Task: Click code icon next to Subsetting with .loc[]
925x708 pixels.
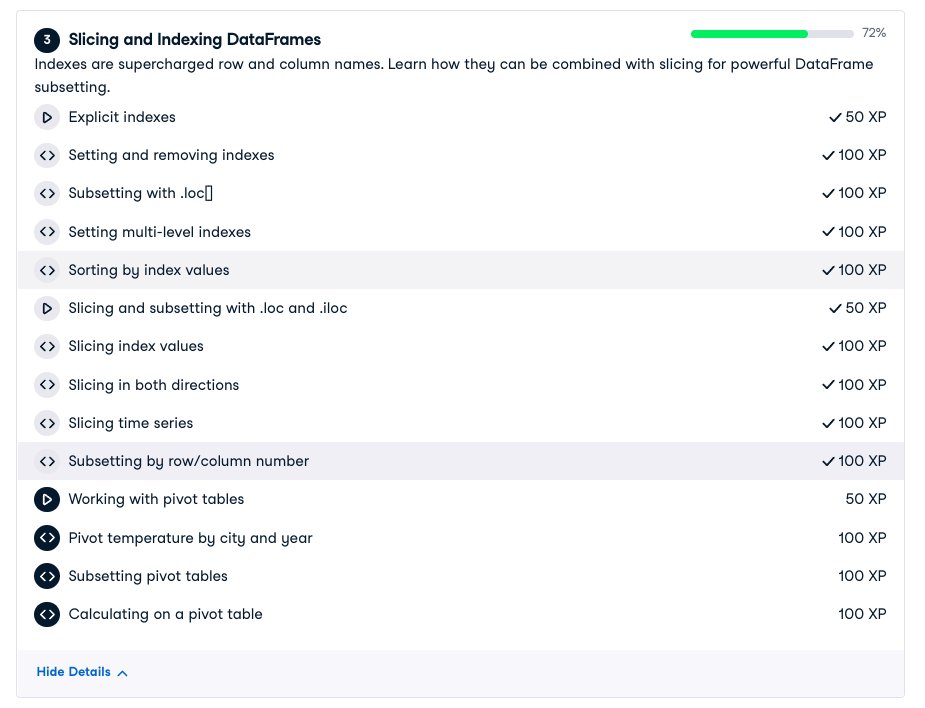Action: [47, 194]
